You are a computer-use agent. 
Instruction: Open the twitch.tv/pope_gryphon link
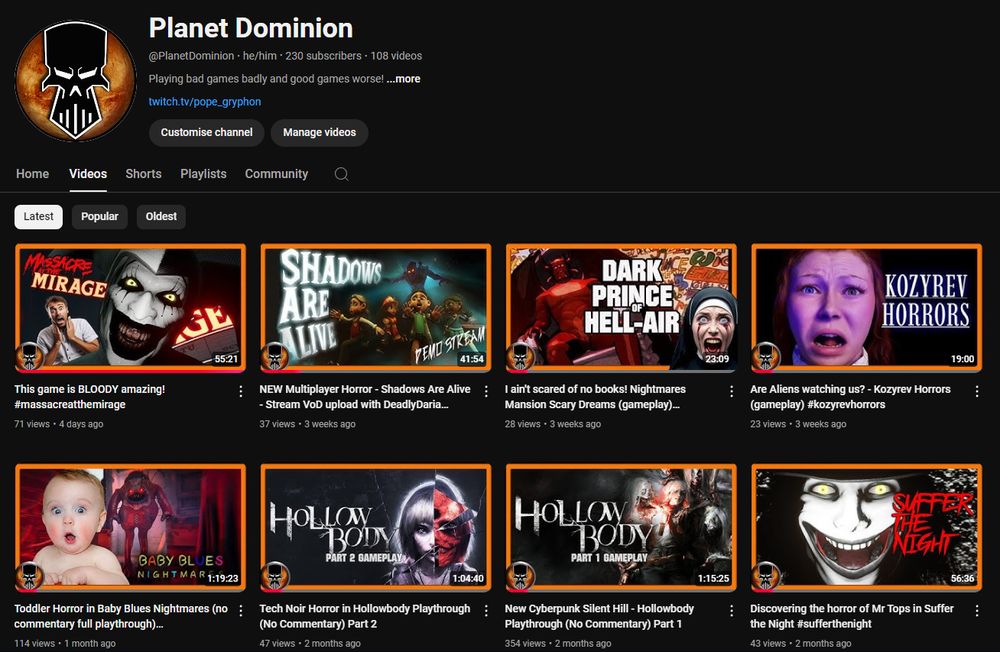tap(205, 101)
